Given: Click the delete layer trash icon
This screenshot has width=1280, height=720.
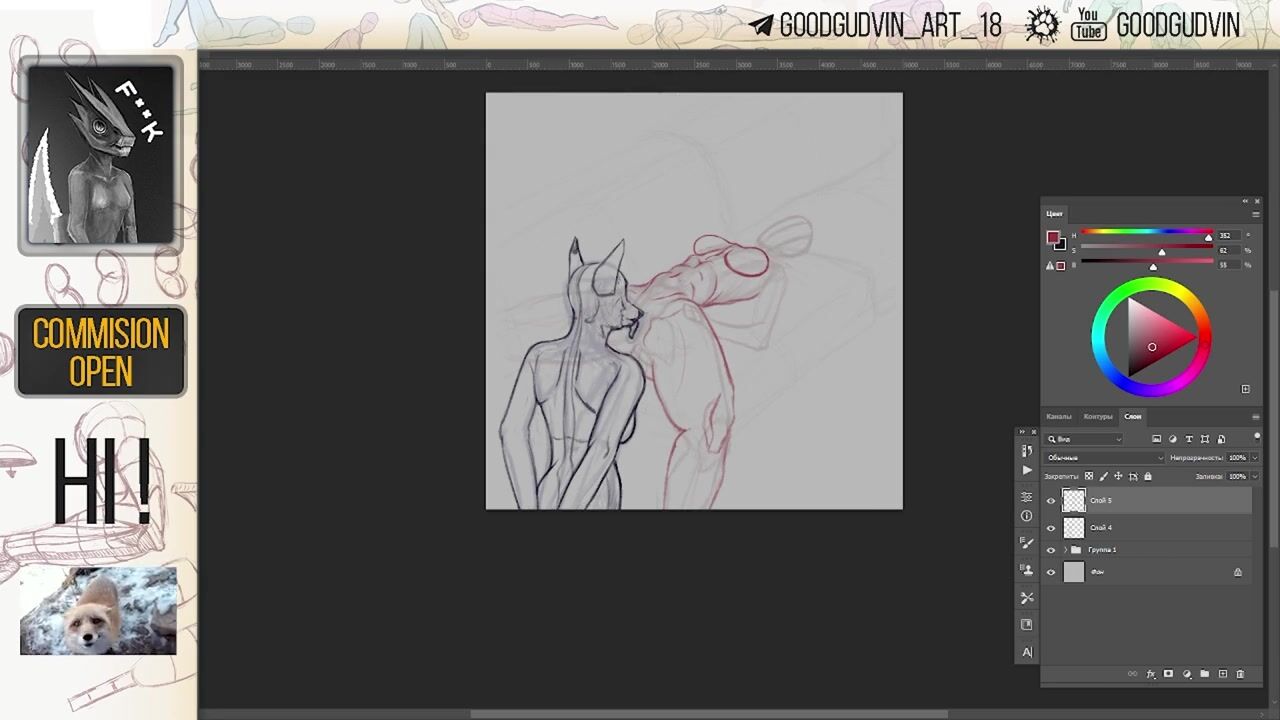Looking at the screenshot, I should pyautogui.click(x=1240, y=674).
